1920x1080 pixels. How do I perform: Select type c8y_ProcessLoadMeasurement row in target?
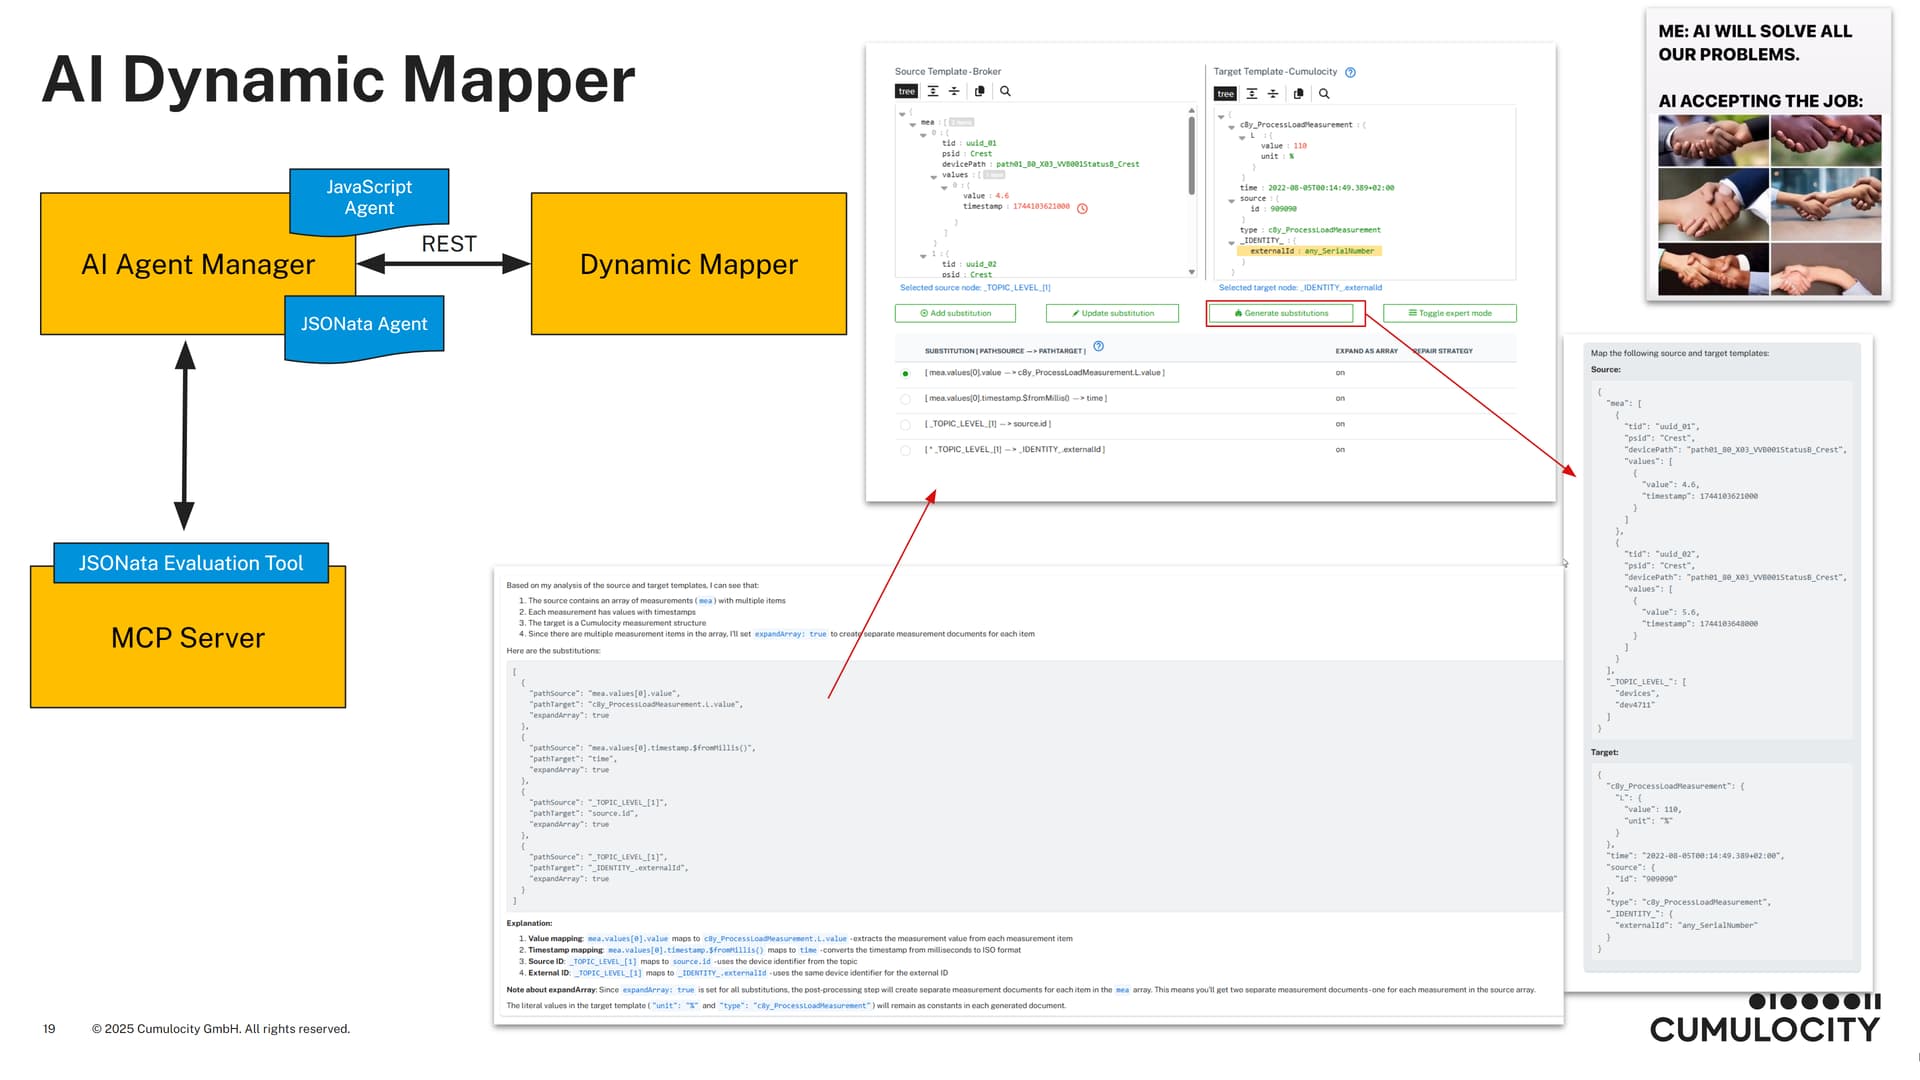pyautogui.click(x=1310, y=230)
